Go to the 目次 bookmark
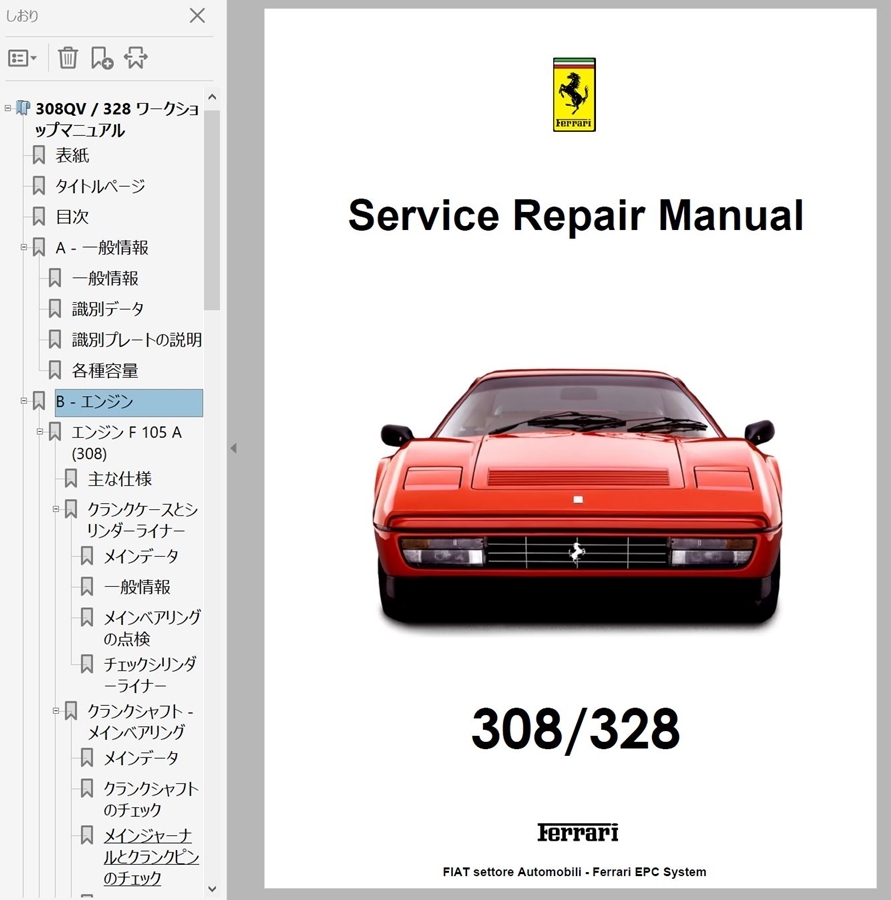 click(x=72, y=217)
